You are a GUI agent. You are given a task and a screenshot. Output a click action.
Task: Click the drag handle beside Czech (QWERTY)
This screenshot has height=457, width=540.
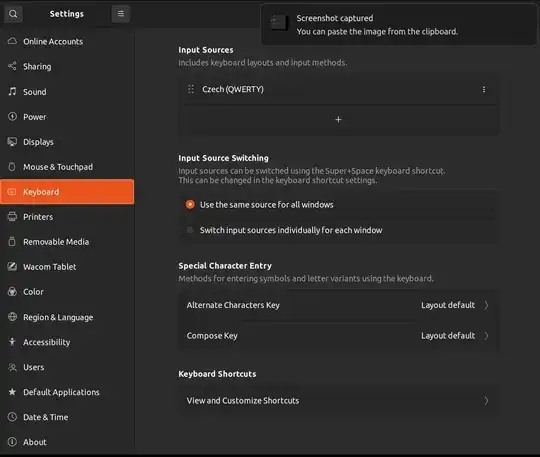[191, 89]
